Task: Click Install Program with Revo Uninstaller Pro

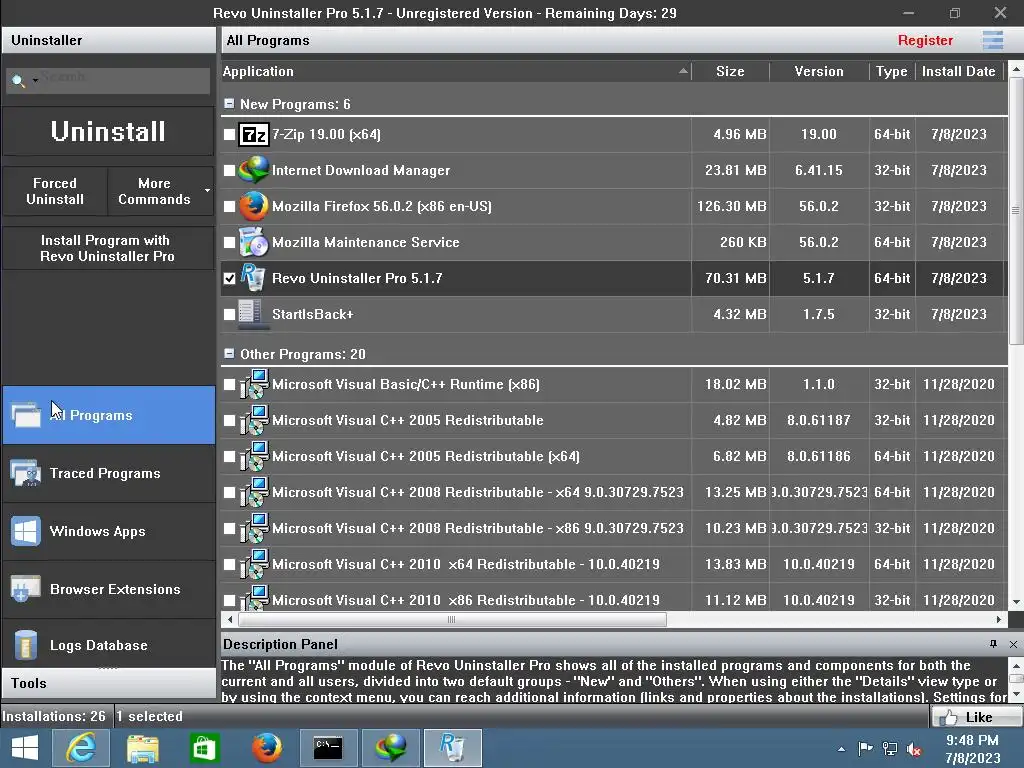Action: [108, 248]
